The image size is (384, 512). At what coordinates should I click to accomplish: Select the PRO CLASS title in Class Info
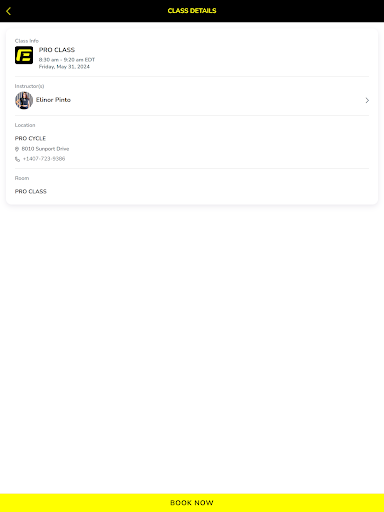[57, 50]
